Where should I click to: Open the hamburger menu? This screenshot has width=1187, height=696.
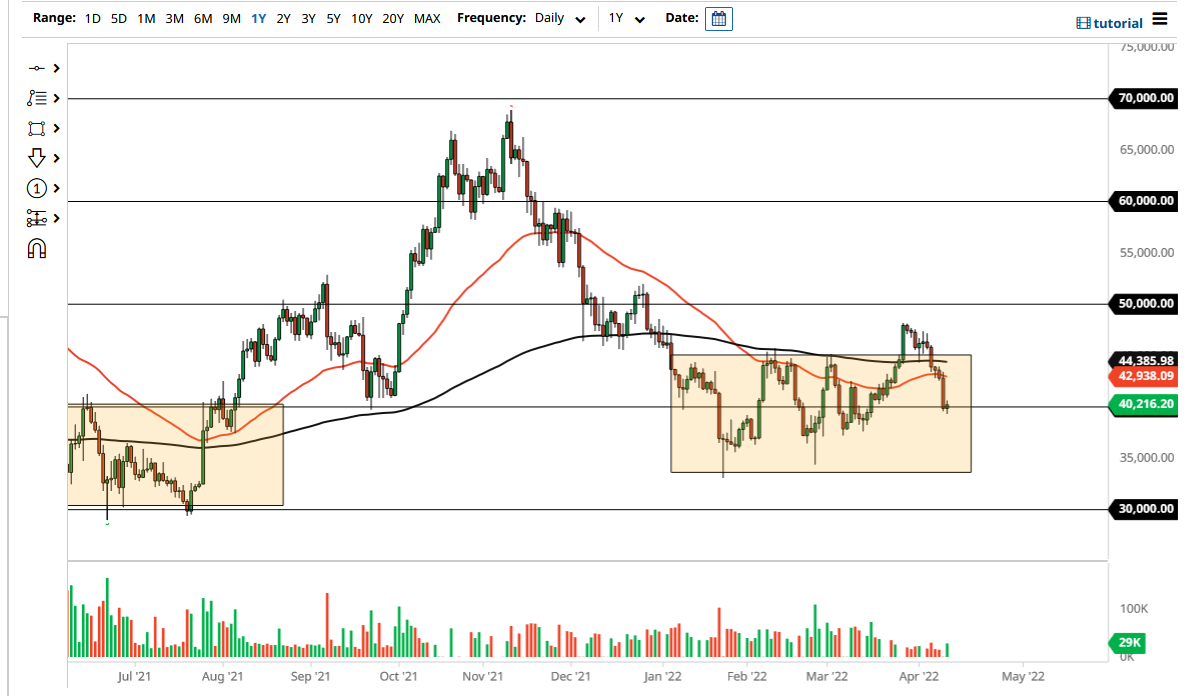(x=1159, y=18)
